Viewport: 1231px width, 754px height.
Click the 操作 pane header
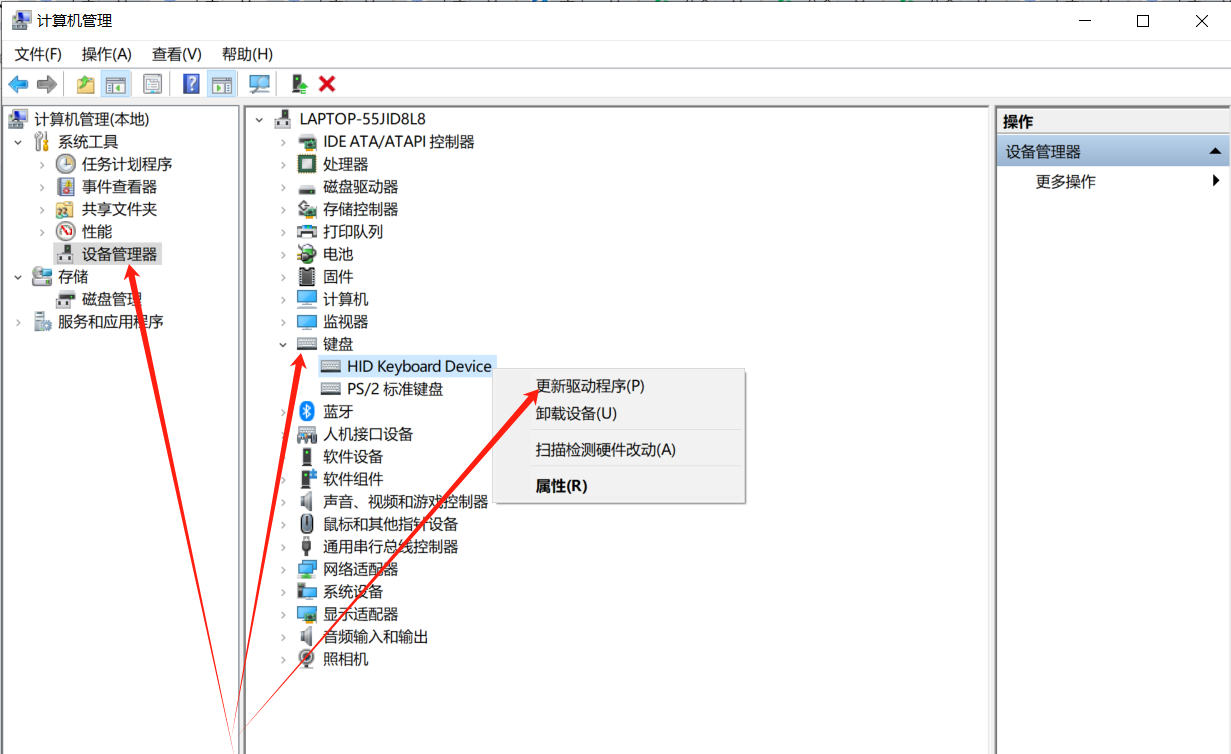(x=1112, y=121)
